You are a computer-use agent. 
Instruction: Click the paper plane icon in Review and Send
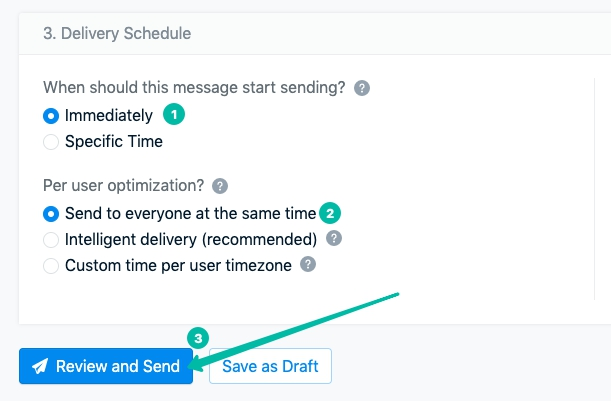pyautogui.click(x=40, y=367)
